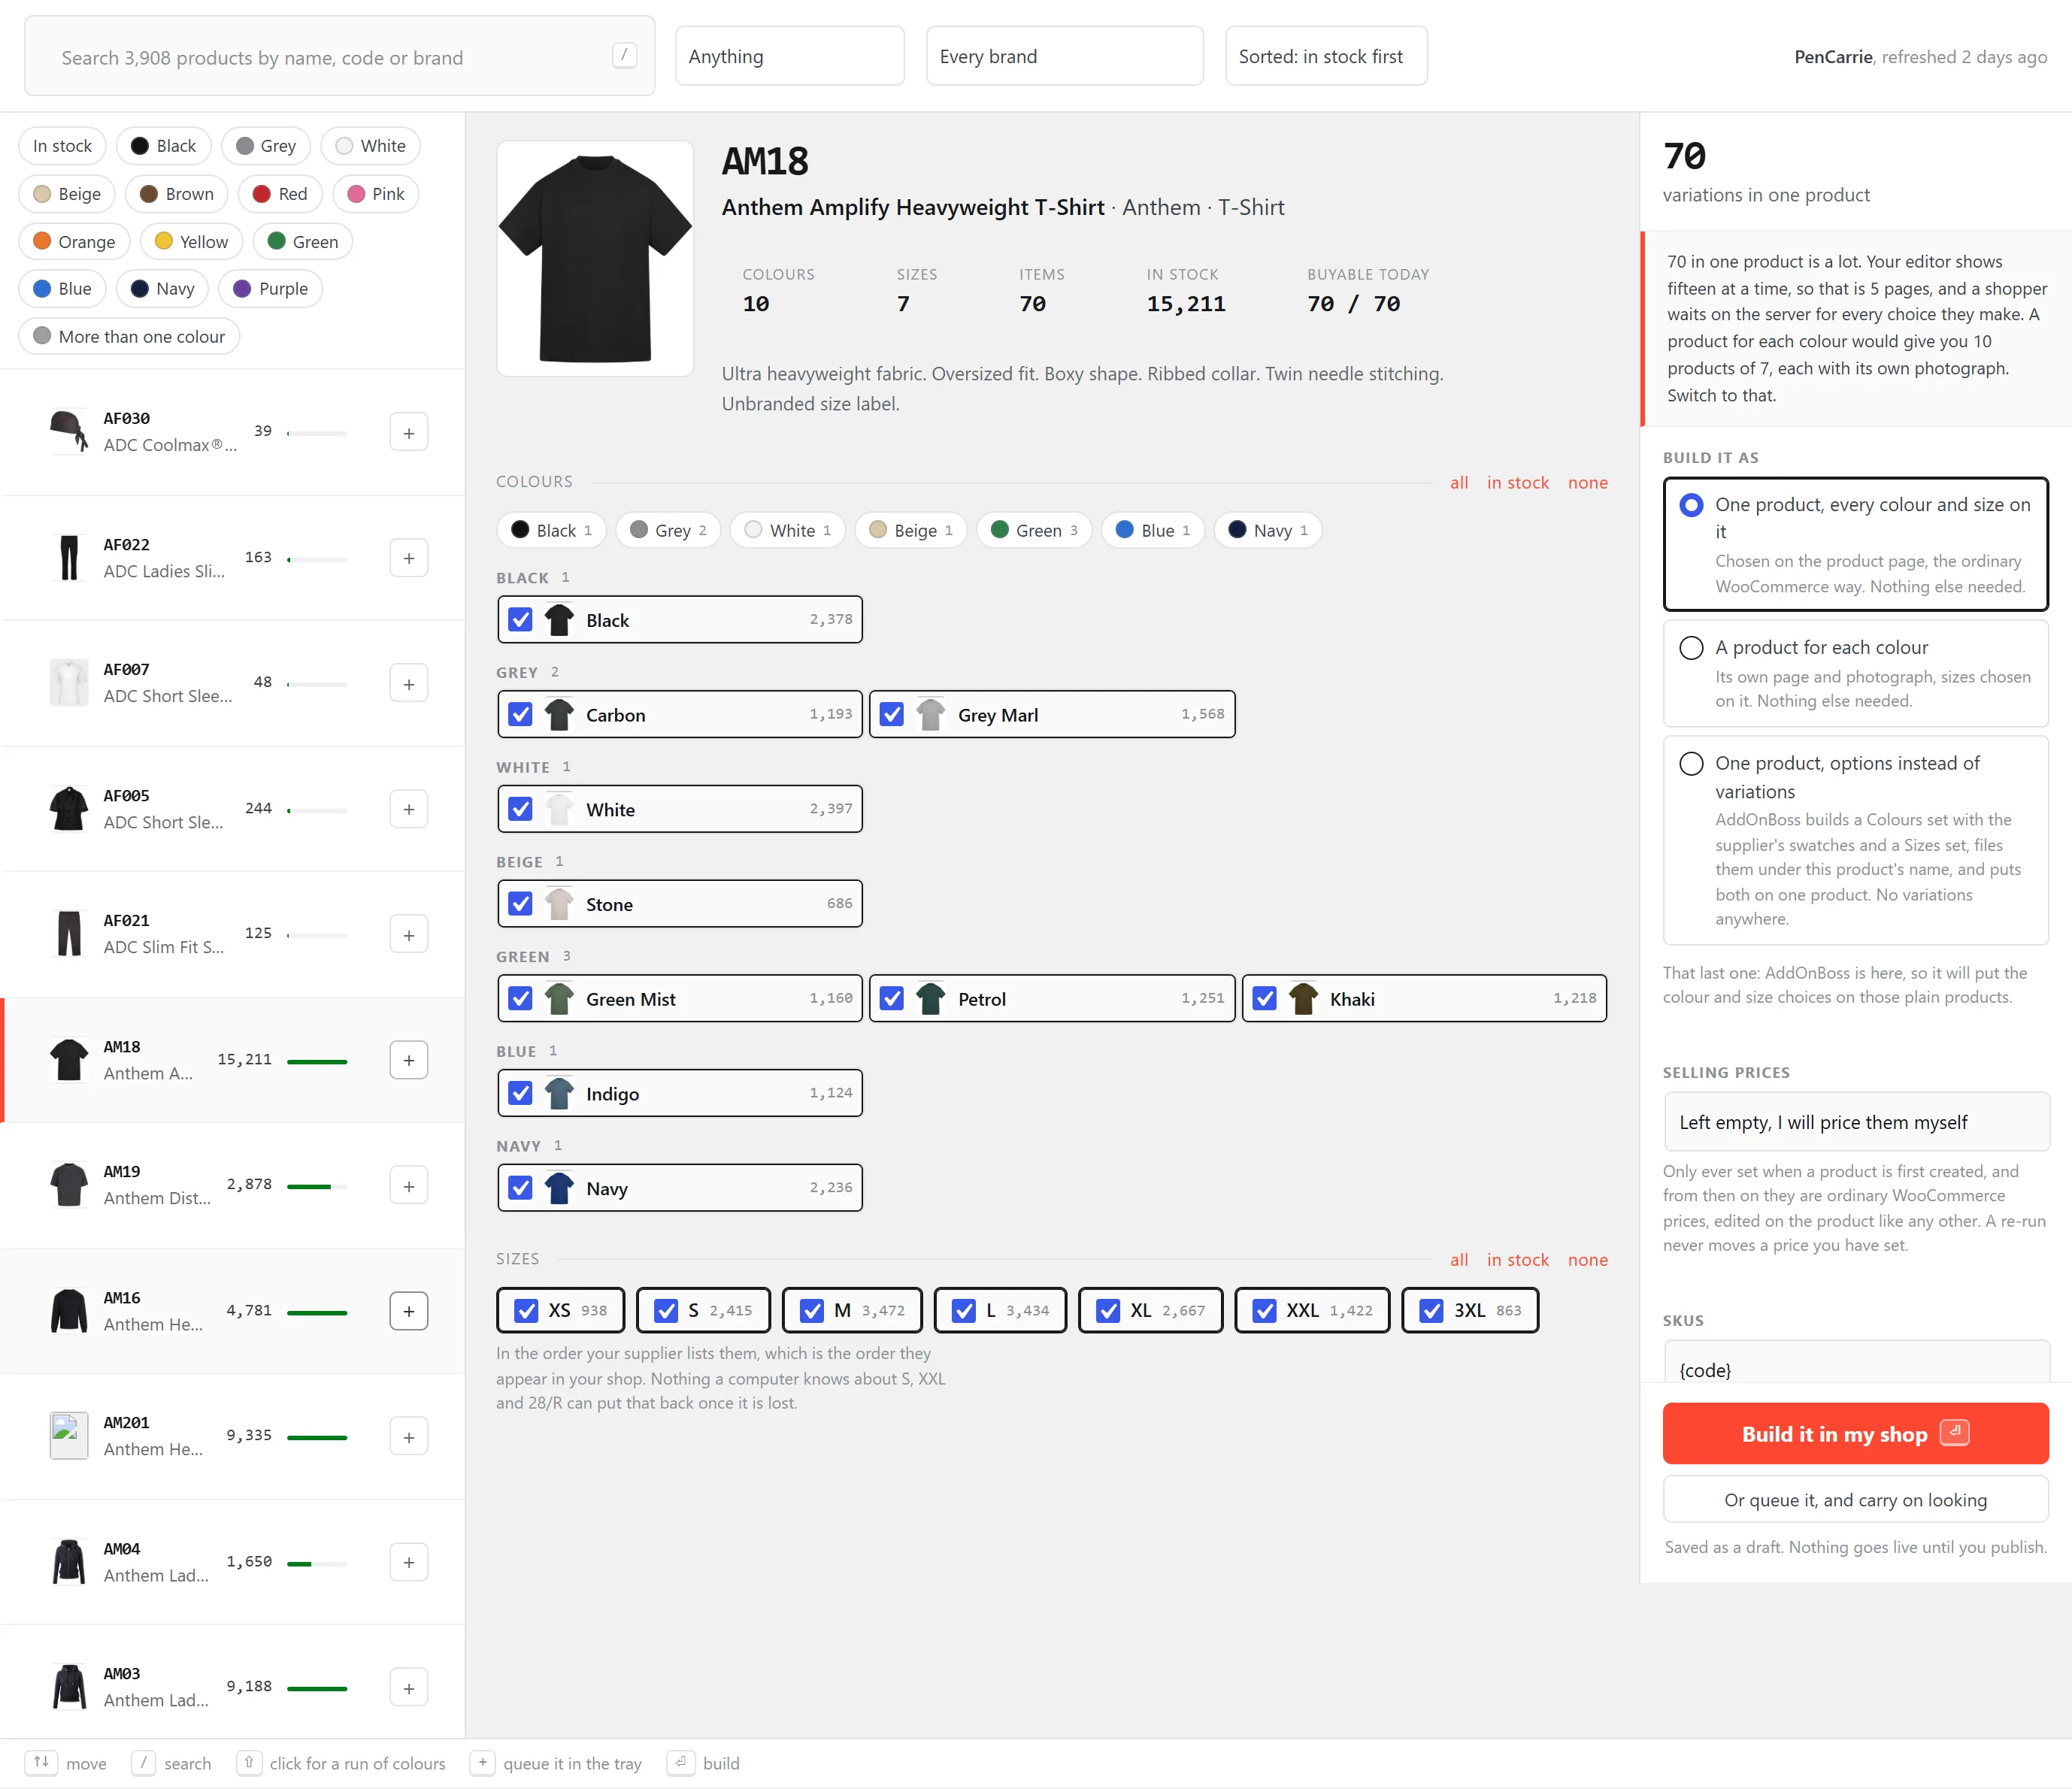Toggle the XL size checkbox
Image resolution: width=2072 pixels, height=1789 pixels.
pyautogui.click(x=1107, y=1311)
